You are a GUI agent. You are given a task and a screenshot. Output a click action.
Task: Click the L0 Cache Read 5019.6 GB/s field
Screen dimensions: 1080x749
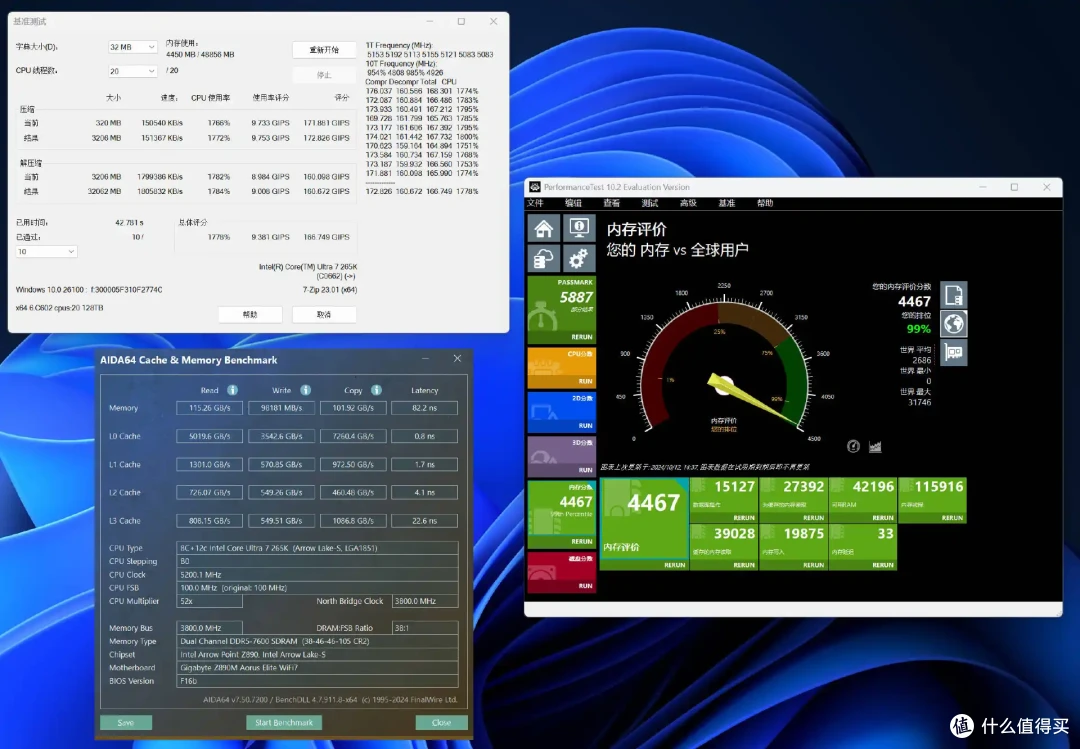pos(209,436)
